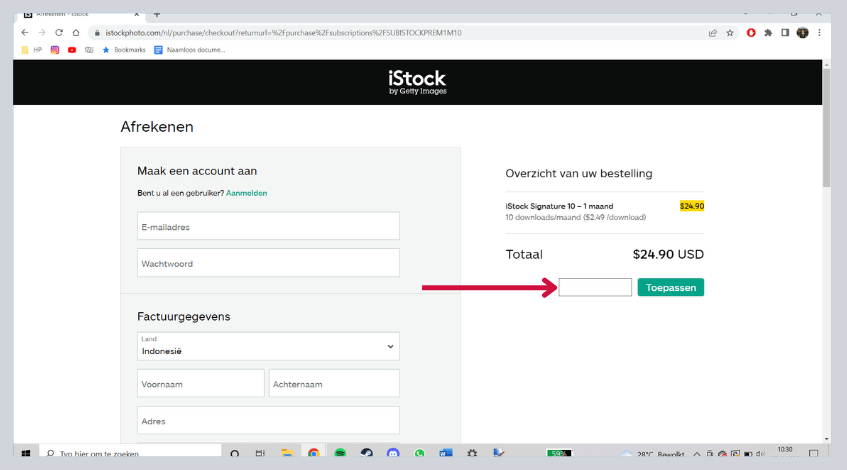Image resolution: width=847 pixels, height=470 pixels.
Task: Open a new browser tab
Action: [157, 15]
